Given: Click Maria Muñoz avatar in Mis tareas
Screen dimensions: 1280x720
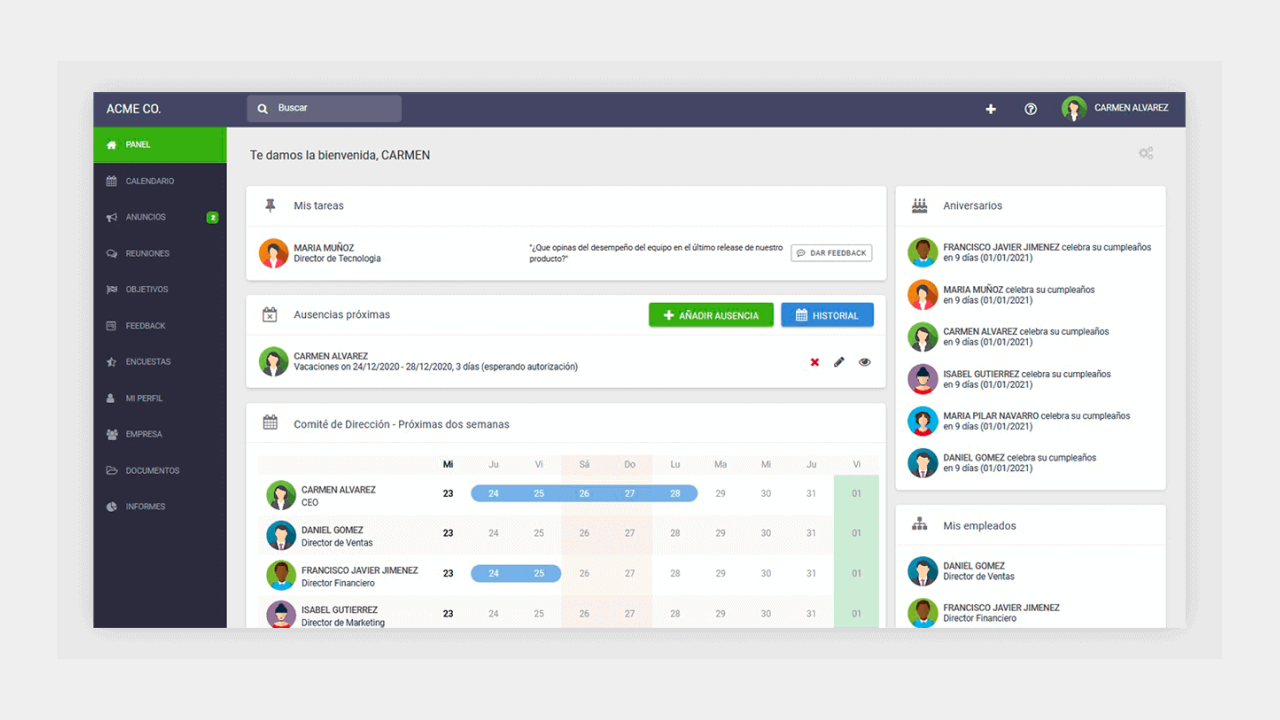Looking at the screenshot, I should (x=273, y=253).
